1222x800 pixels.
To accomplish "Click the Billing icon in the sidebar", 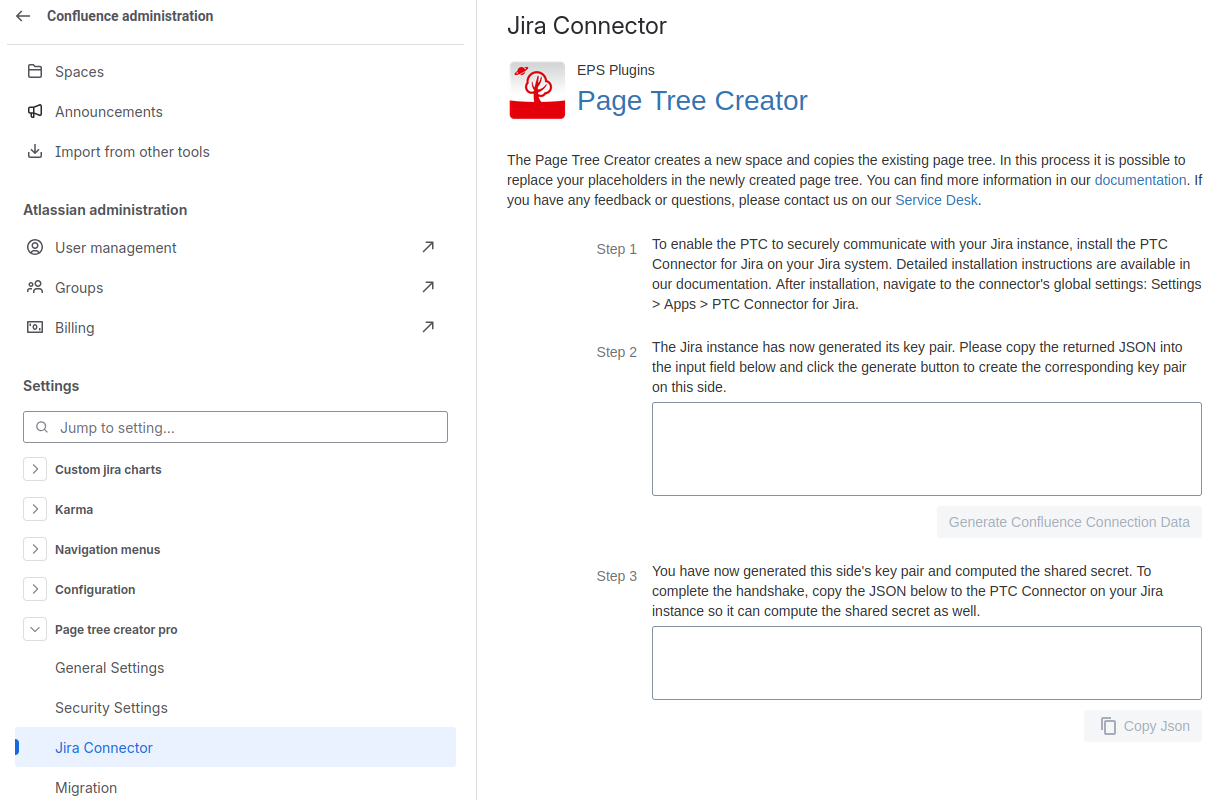I will point(35,328).
